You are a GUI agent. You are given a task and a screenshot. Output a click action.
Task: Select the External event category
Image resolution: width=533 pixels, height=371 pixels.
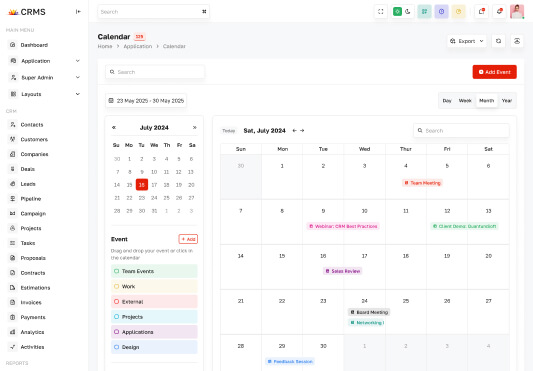[154, 302]
